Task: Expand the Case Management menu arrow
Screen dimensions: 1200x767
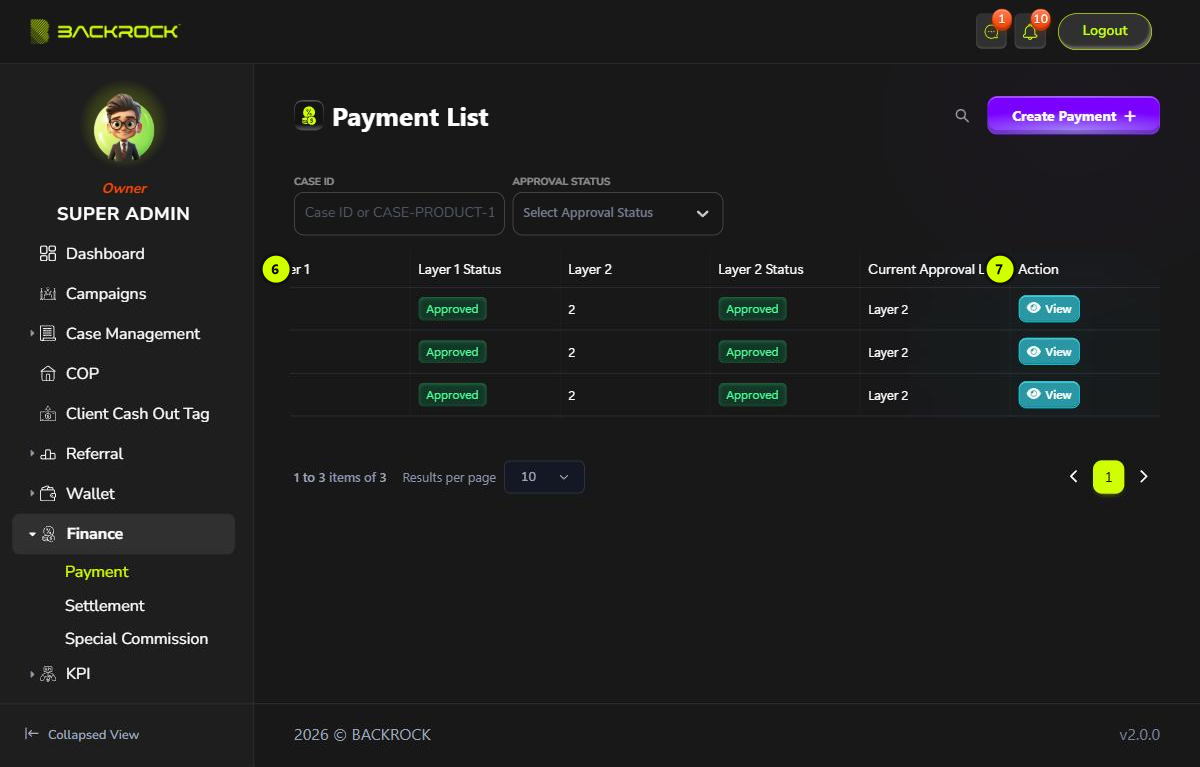Action: pyautogui.click(x=32, y=334)
